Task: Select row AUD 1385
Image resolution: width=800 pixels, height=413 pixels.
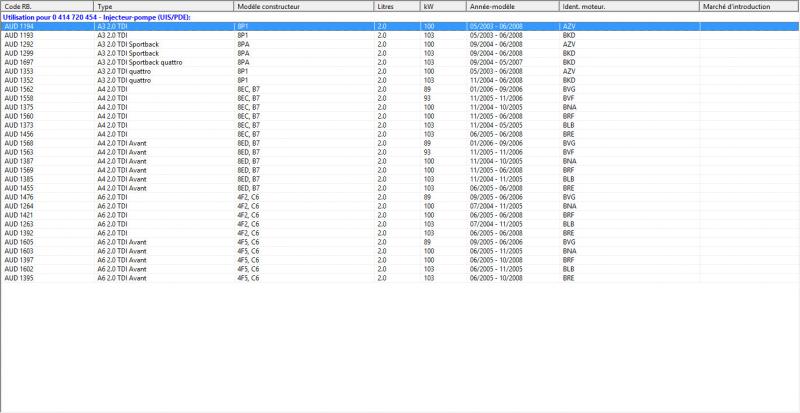Action: [400, 179]
